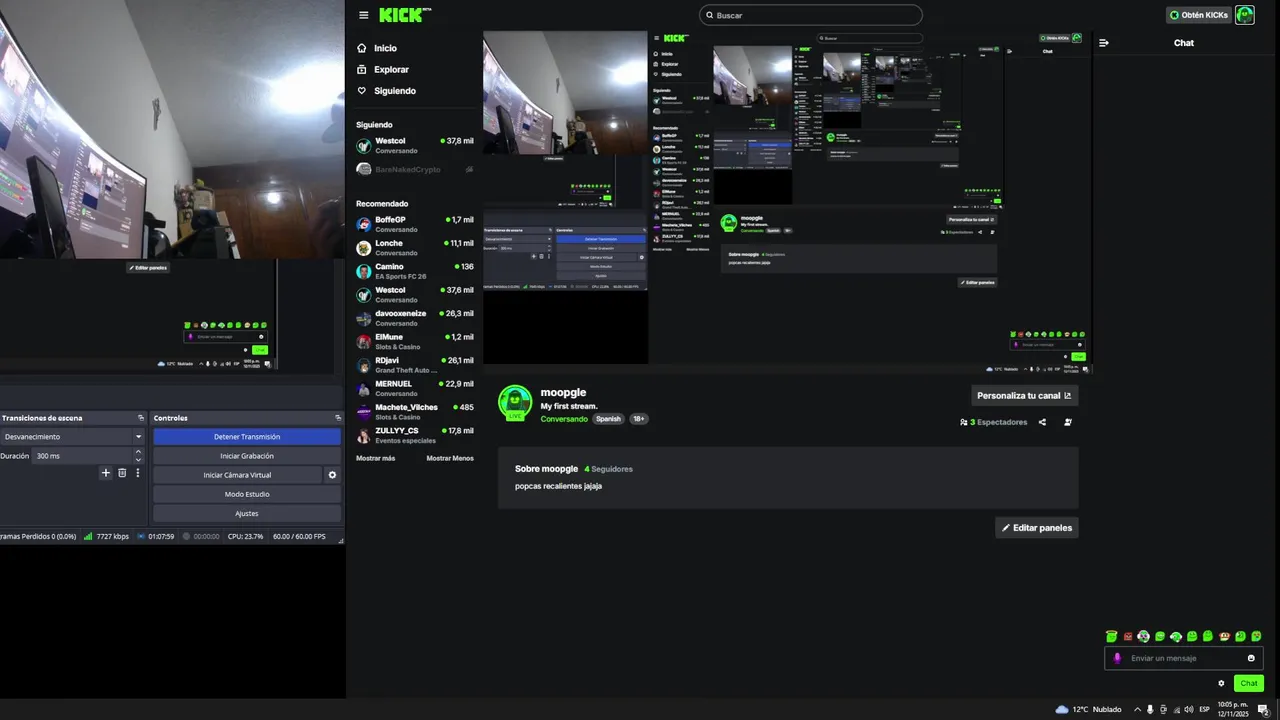This screenshot has height=720, width=1280.
Task: Increase the Duración value with up arrow
Action: (x=138, y=452)
